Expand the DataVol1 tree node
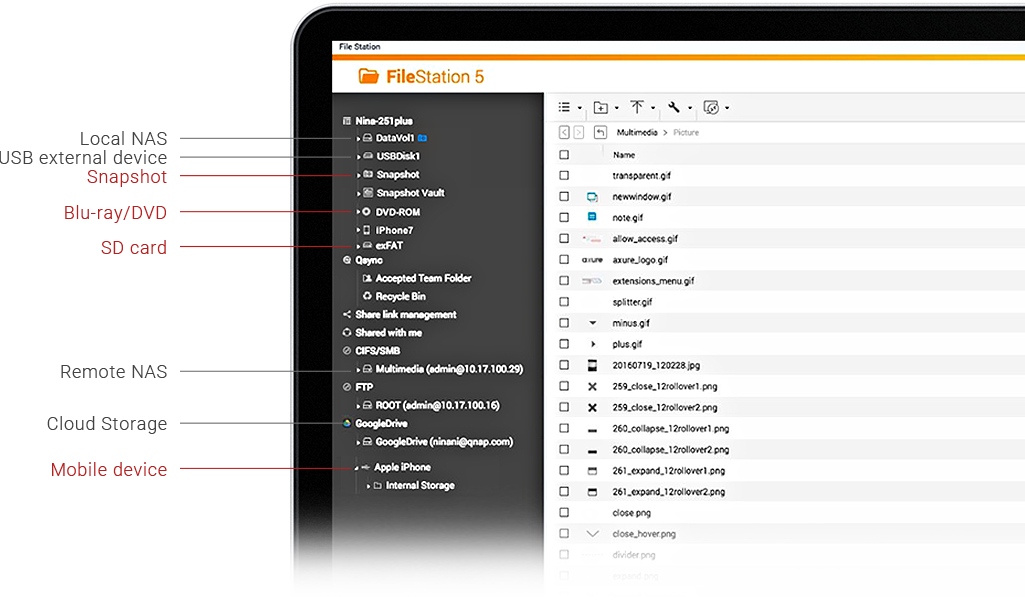Viewport: 1025px width, 600px height. click(x=357, y=138)
